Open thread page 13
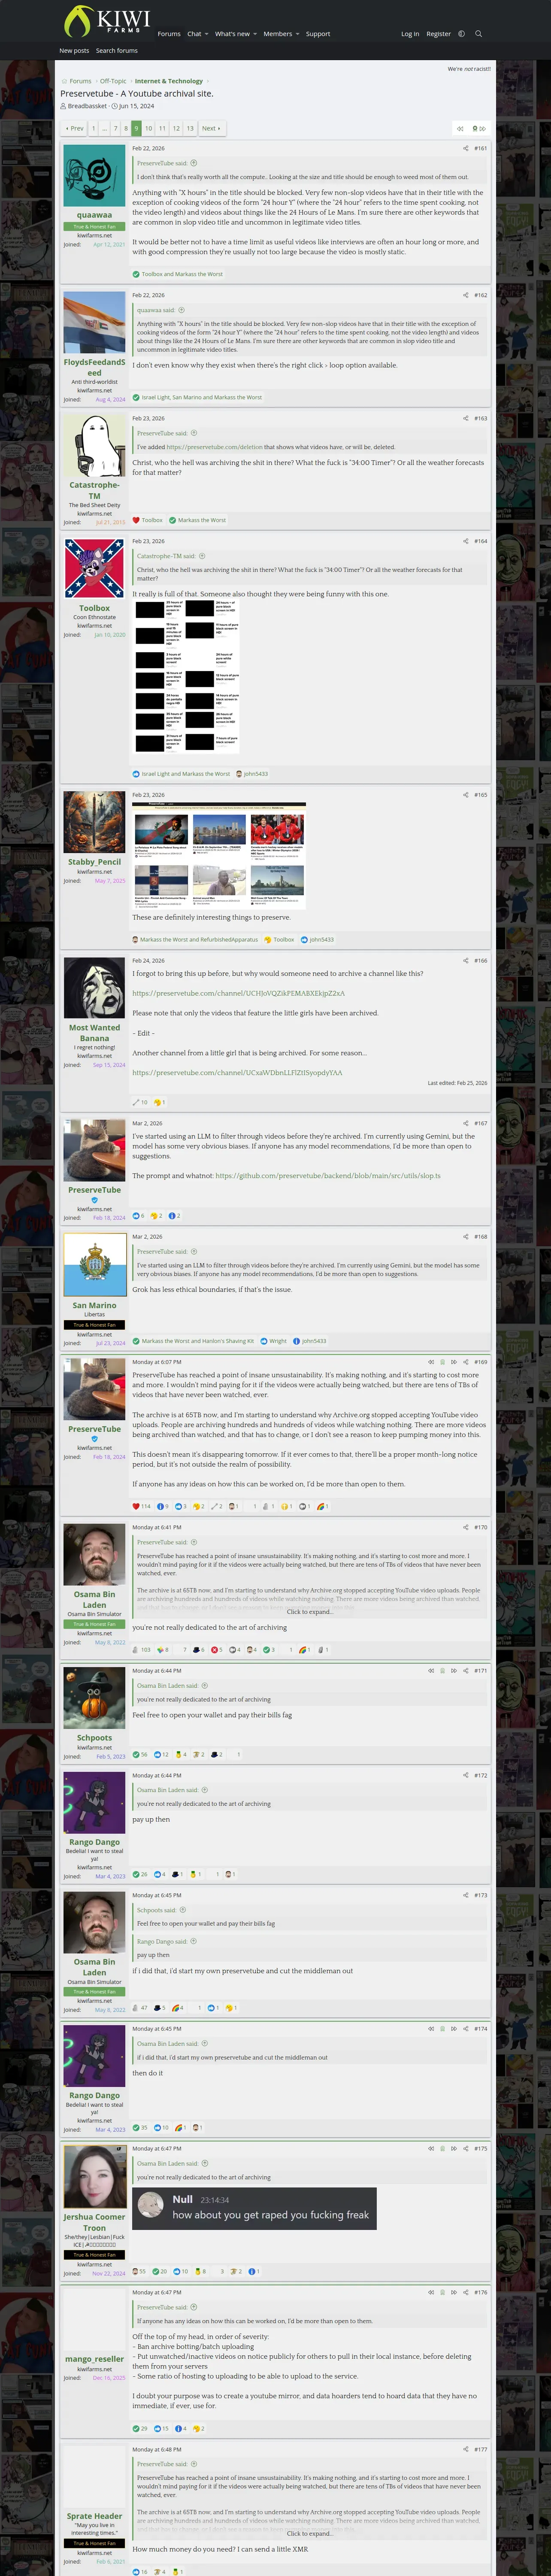This screenshot has width=551, height=2576. pyautogui.click(x=190, y=128)
